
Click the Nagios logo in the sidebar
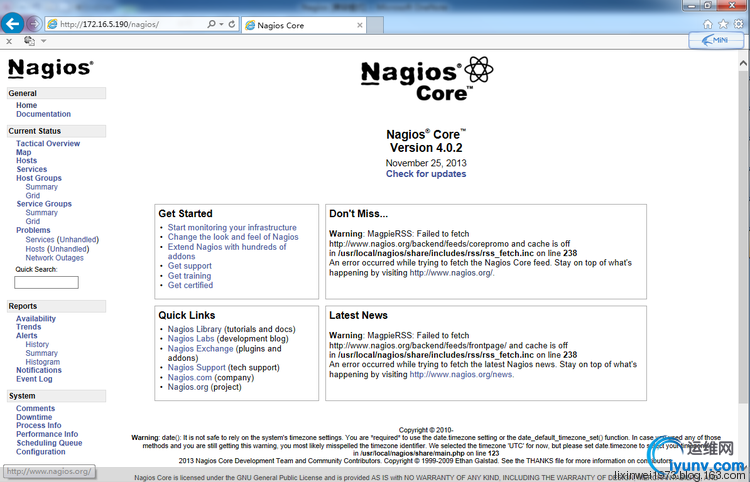pyautogui.click(x=51, y=68)
